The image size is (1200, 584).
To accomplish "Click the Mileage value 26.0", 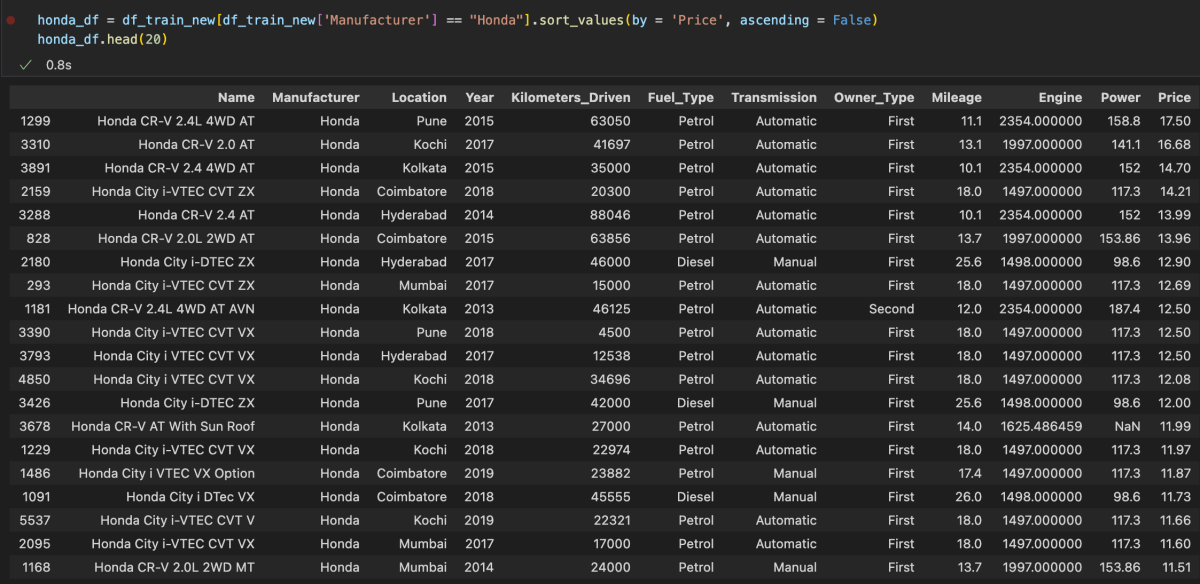I will (x=970, y=496).
